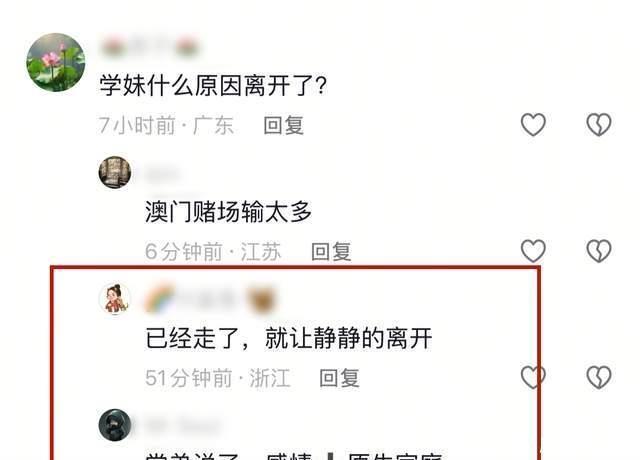Open the cartoon girl avatar profile
The image size is (640, 460).
115,299
